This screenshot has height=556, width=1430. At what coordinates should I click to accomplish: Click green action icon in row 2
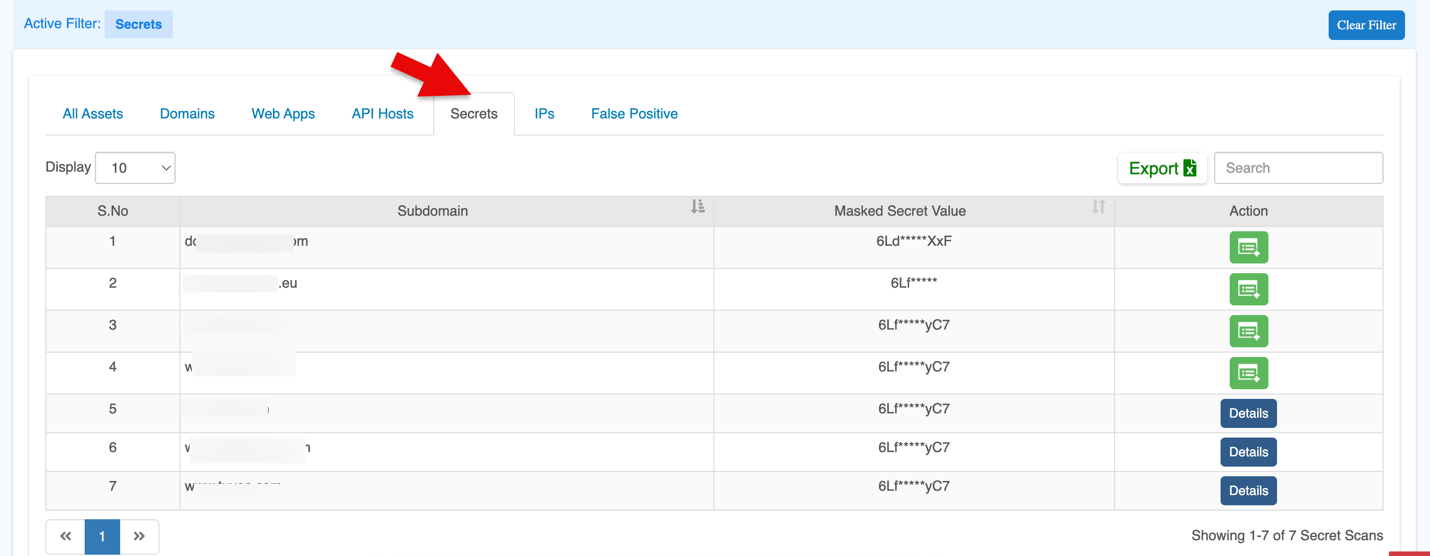[x=1248, y=290]
